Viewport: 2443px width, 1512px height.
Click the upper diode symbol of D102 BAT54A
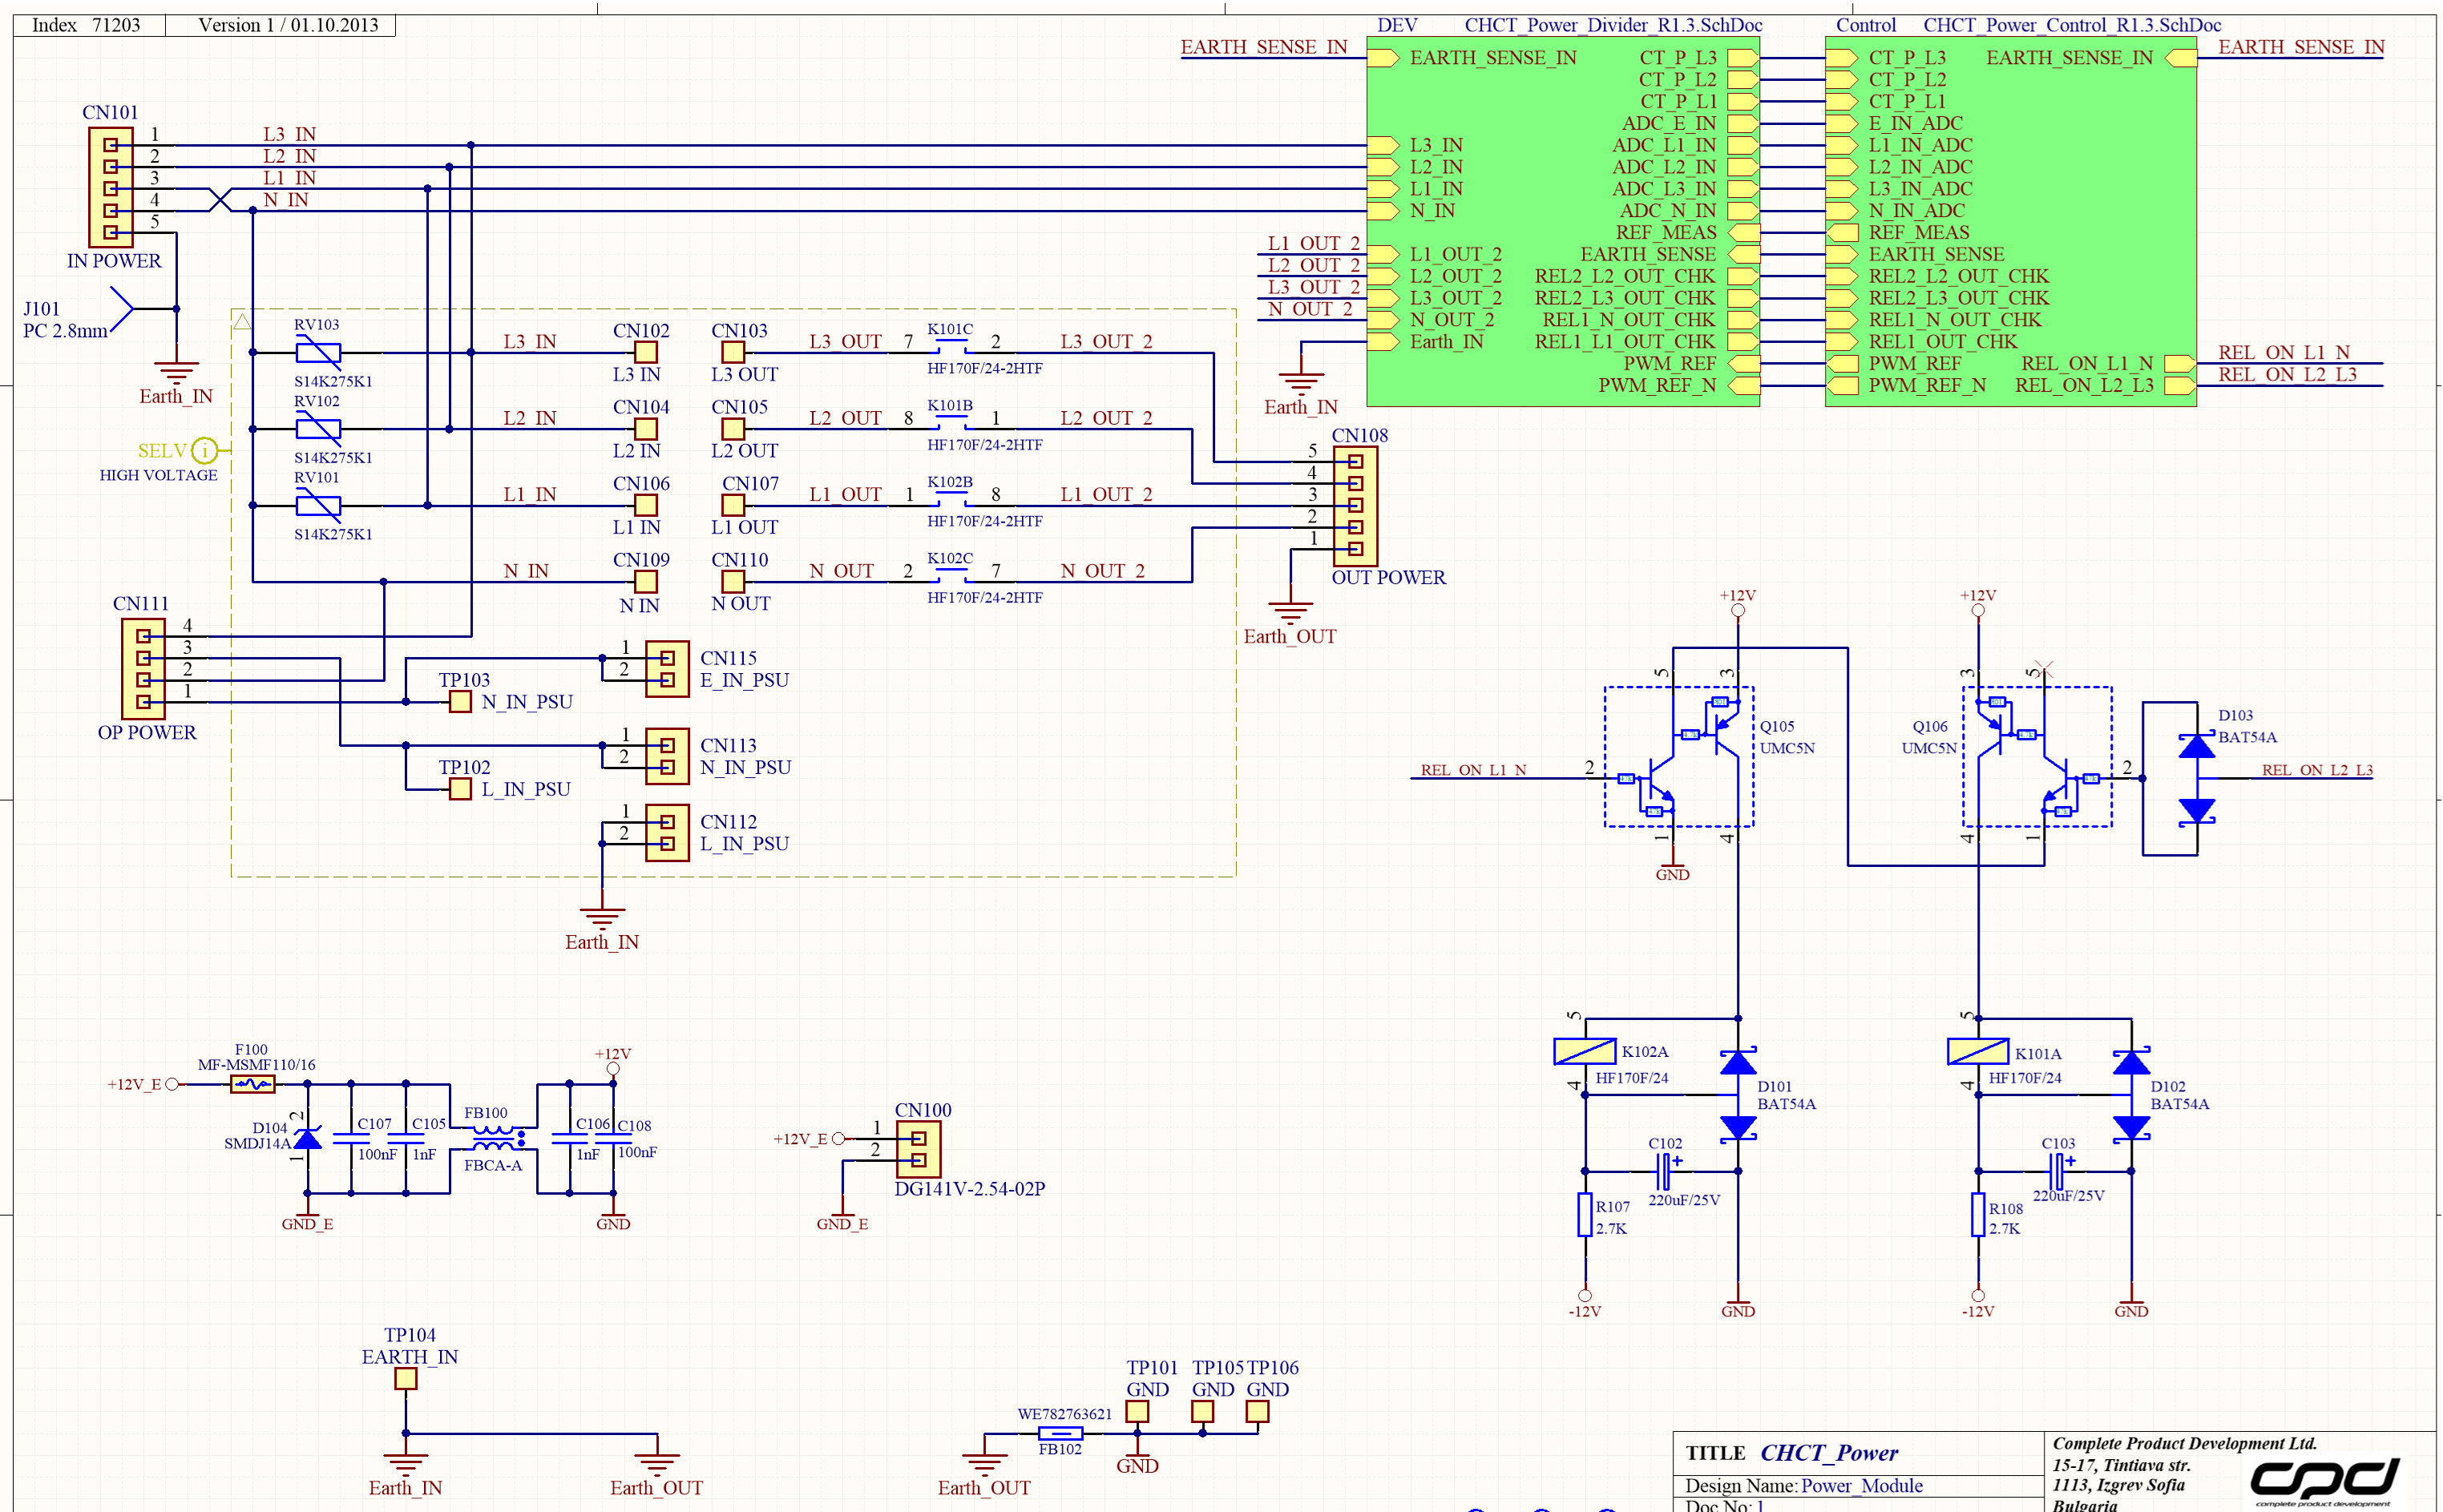[x=2131, y=1062]
